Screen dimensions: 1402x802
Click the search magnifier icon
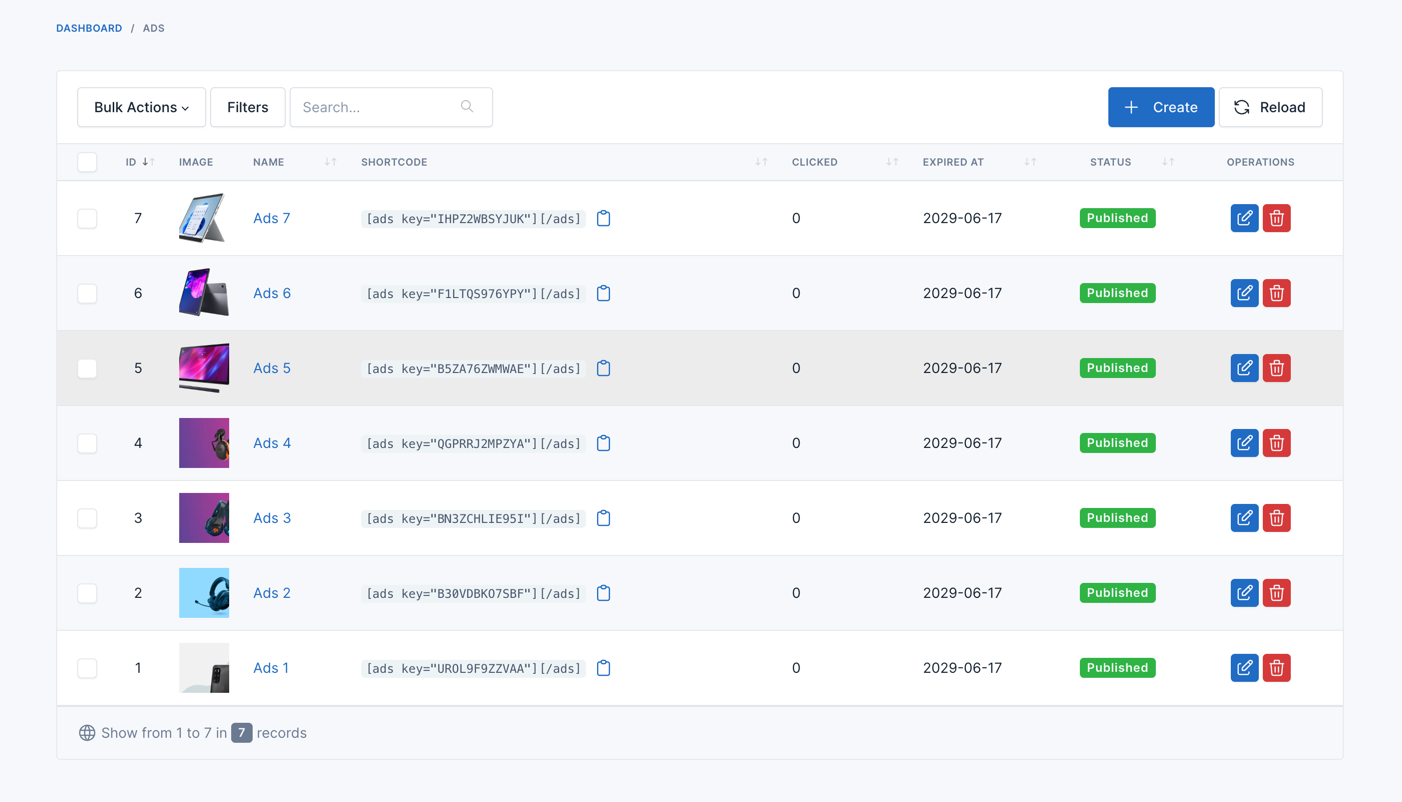pyautogui.click(x=467, y=107)
